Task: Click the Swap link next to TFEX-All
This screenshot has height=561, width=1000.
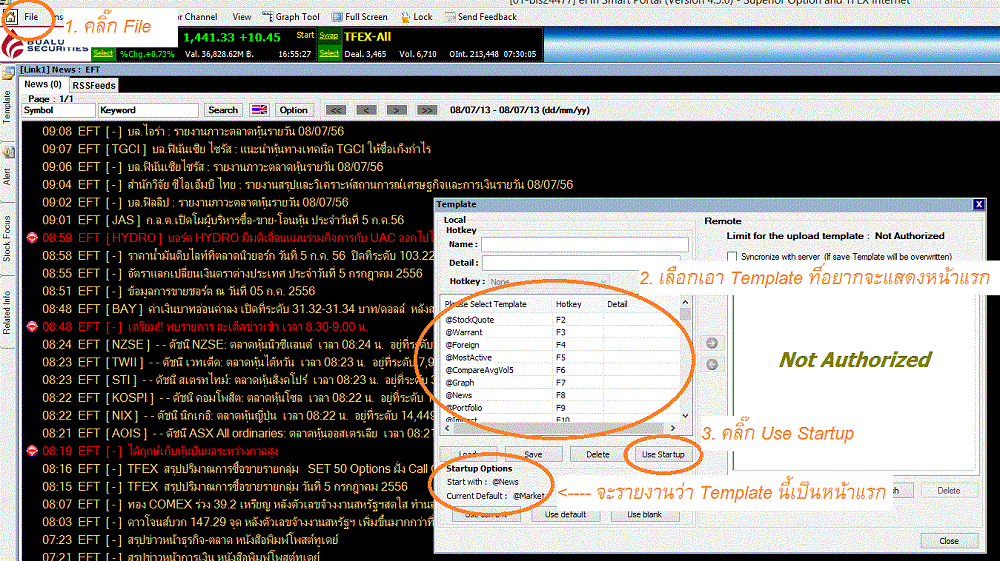Action: click(x=328, y=36)
